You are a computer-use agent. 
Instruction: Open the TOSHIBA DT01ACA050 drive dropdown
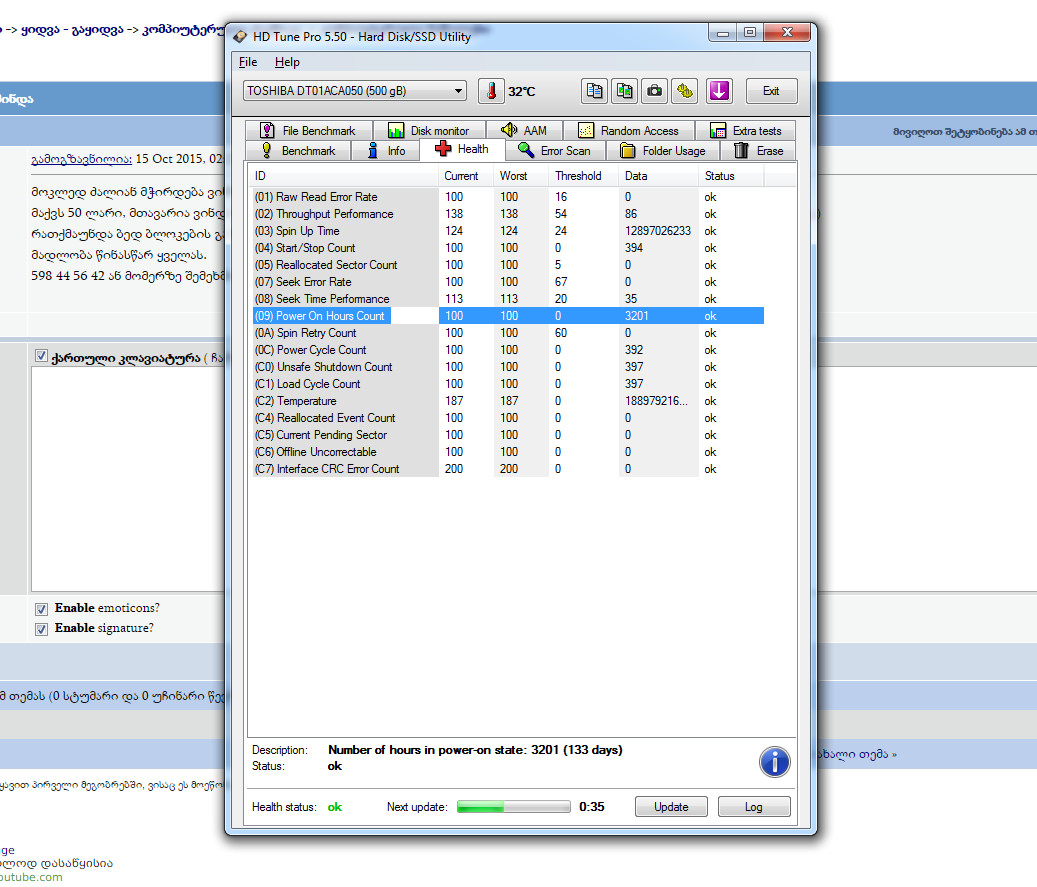[x=354, y=91]
